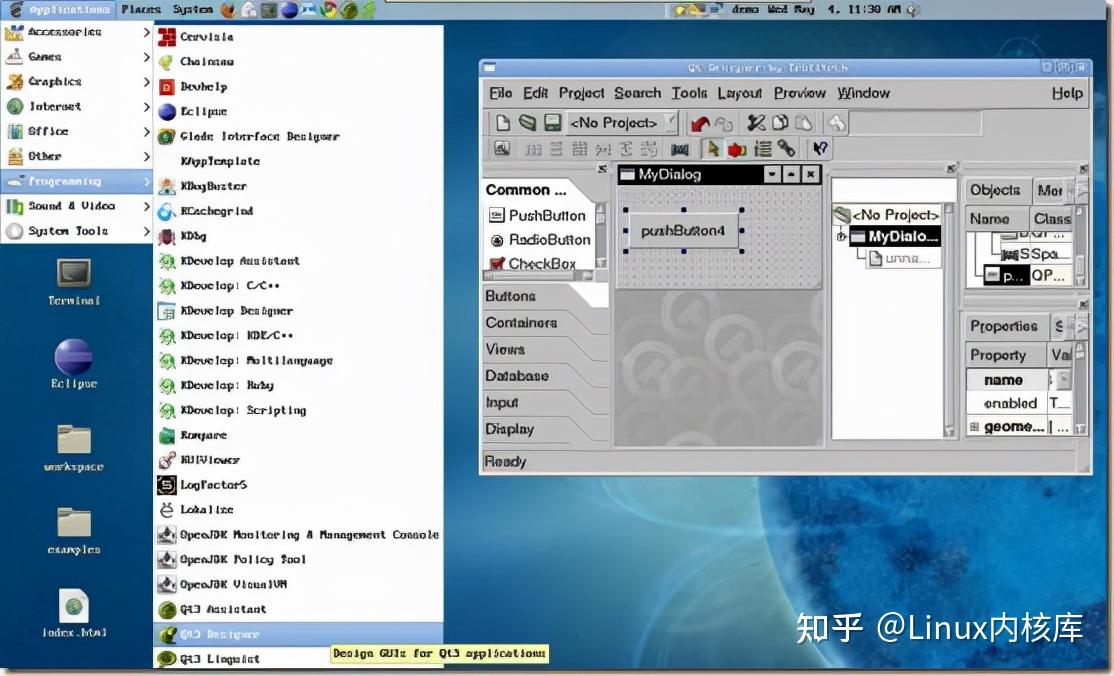Select the Pointer tool in the toolbar
Image resolution: width=1114 pixels, height=676 pixels.
[x=712, y=149]
